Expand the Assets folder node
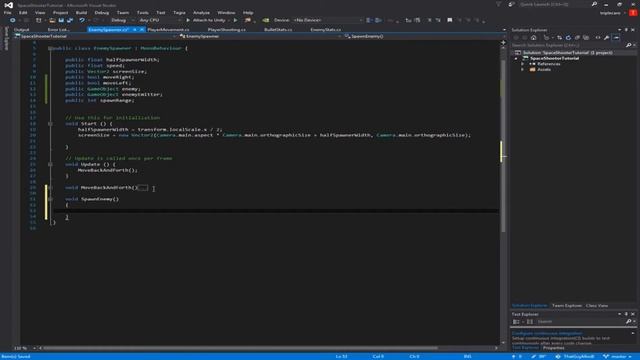This screenshot has width=640, height=360. click(522, 70)
